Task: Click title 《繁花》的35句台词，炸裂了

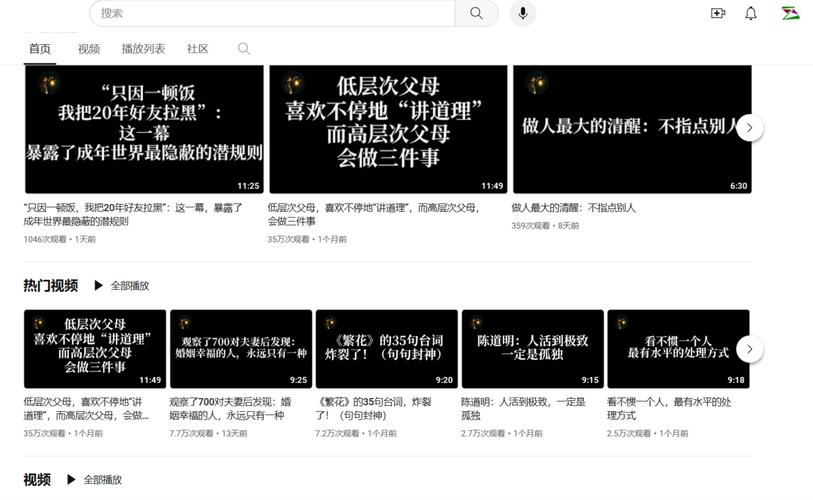Action: 373,409
